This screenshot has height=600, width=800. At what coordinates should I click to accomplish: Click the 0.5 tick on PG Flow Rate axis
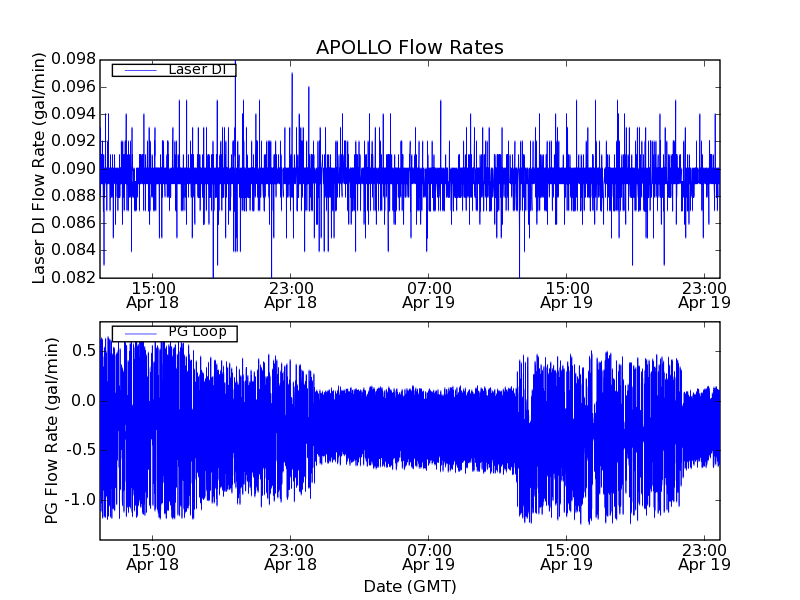click(x=84, y=351)
